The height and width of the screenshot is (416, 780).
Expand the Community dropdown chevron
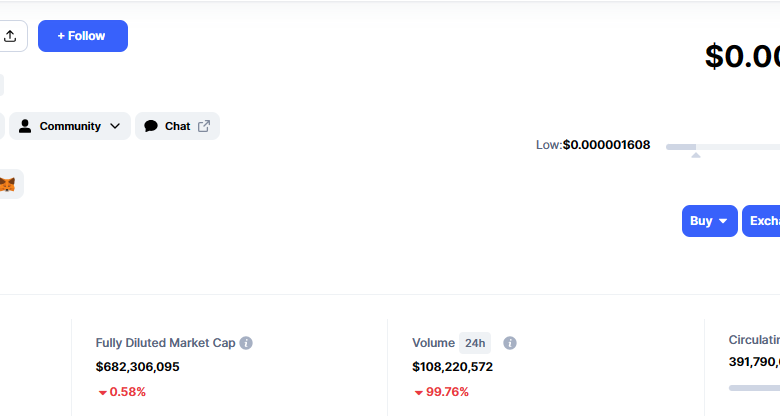[x=115, y=126]
